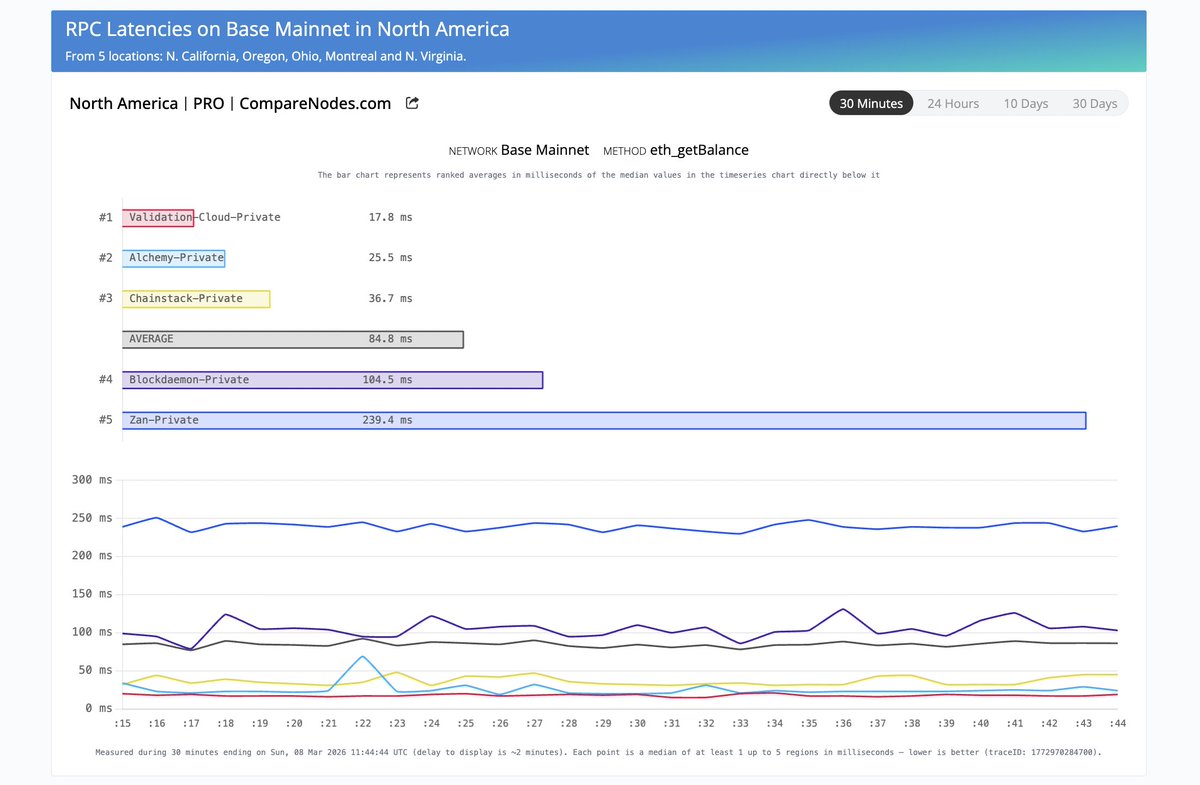The image size is (1200, 785).
Task: Select the 30 Minutes time range
Action: 871,103
